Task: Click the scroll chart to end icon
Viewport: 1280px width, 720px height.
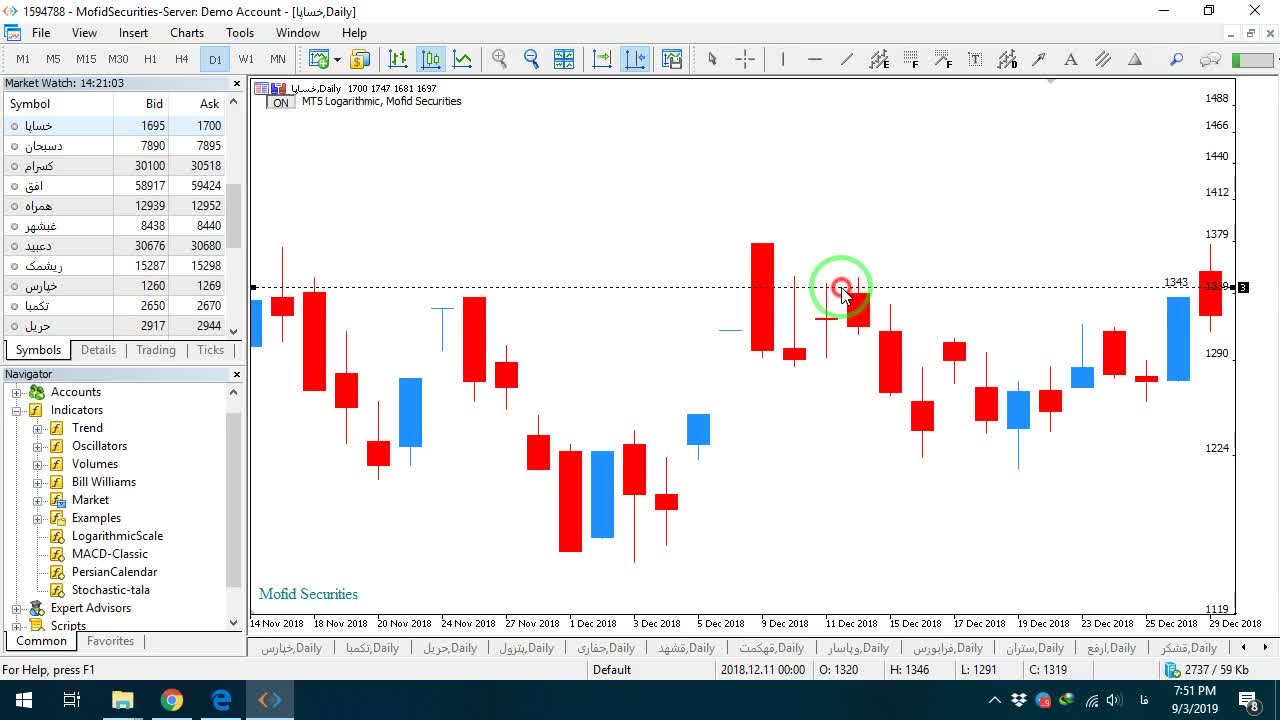Action: tap(602, 59)
